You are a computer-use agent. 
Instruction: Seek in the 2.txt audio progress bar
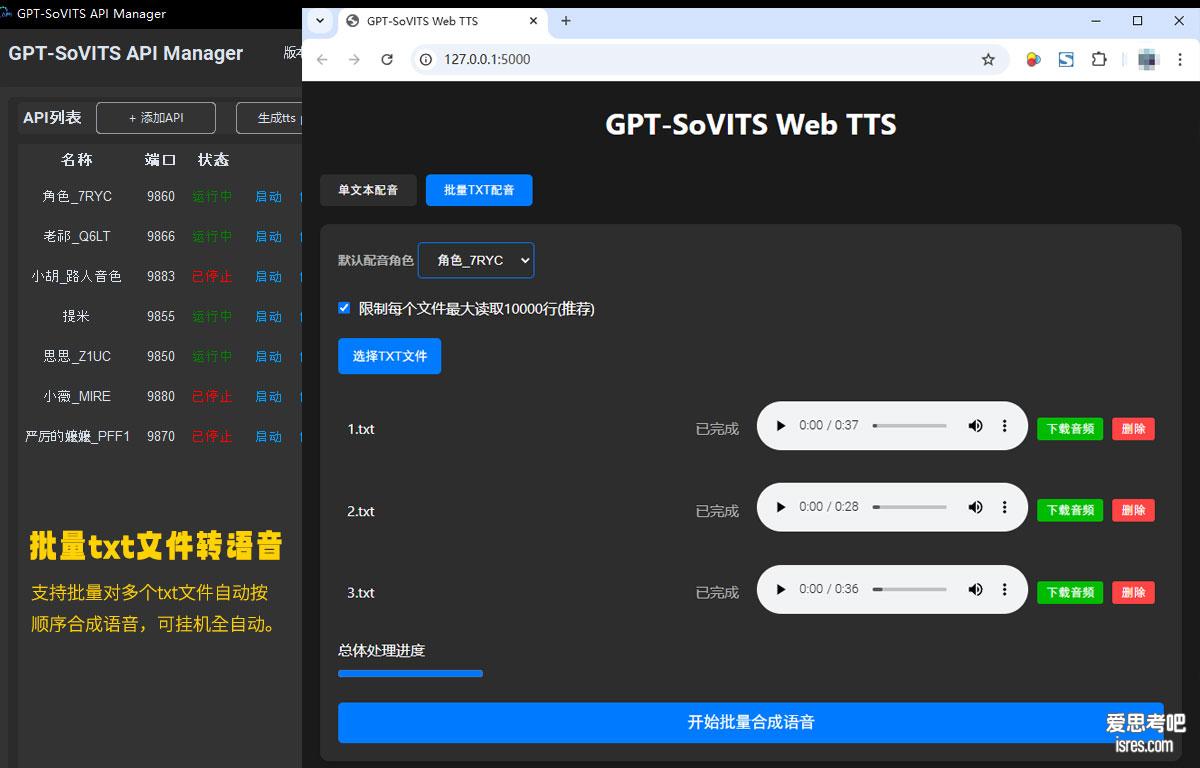[909, 507]
